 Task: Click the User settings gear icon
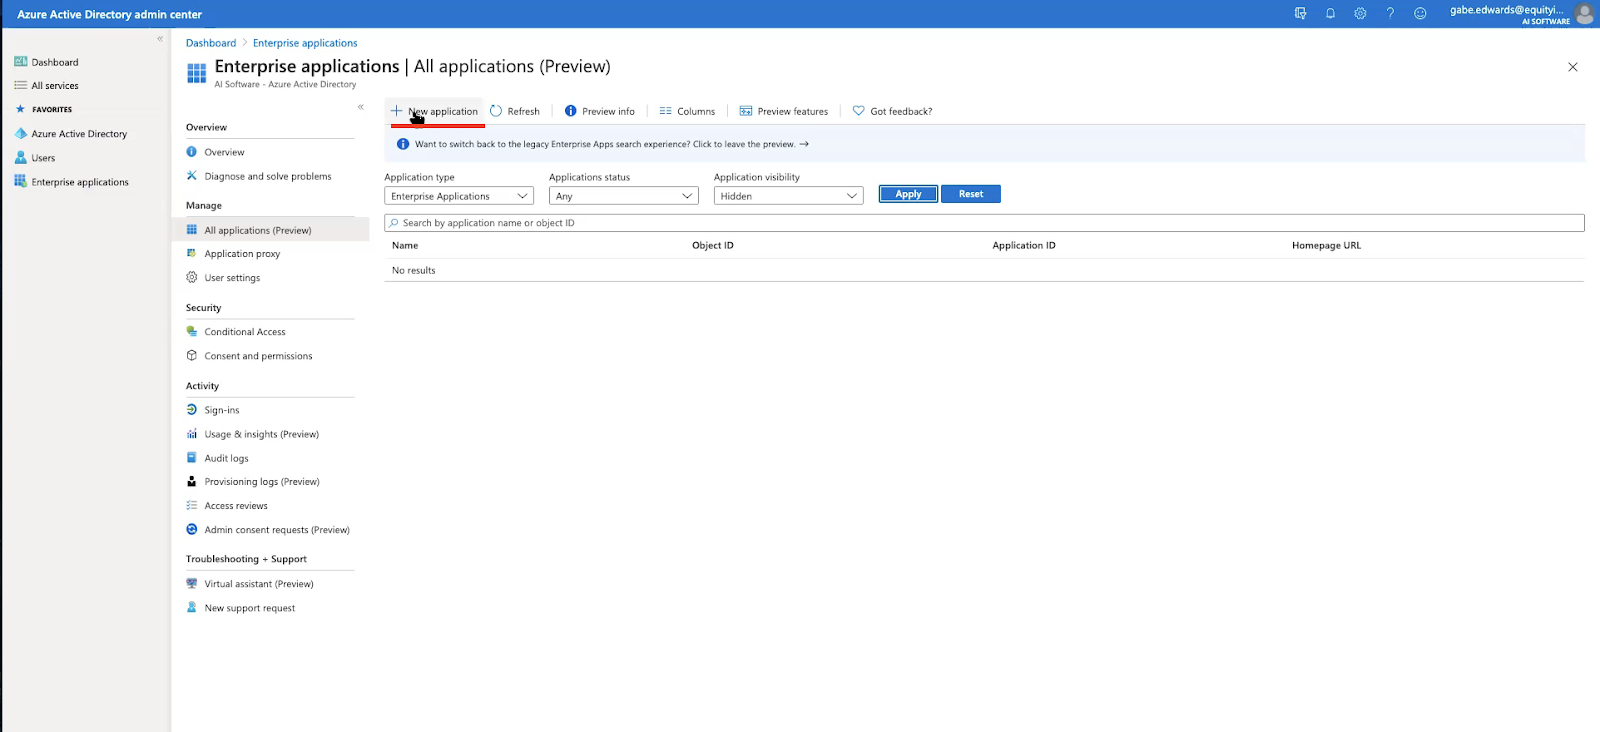tap(192, 278)
